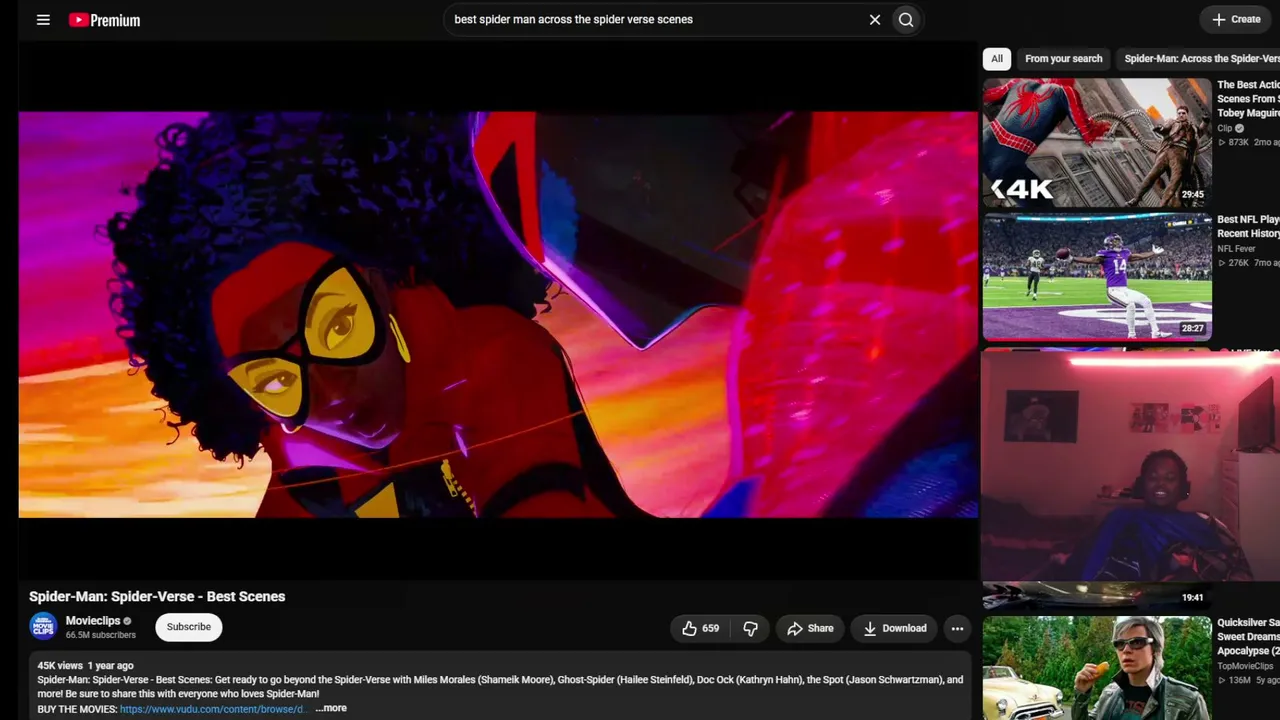The width and height of the screenshot is (1280, 720).
Task: Like the video with 659 likes
Action: tap(700, 628)
